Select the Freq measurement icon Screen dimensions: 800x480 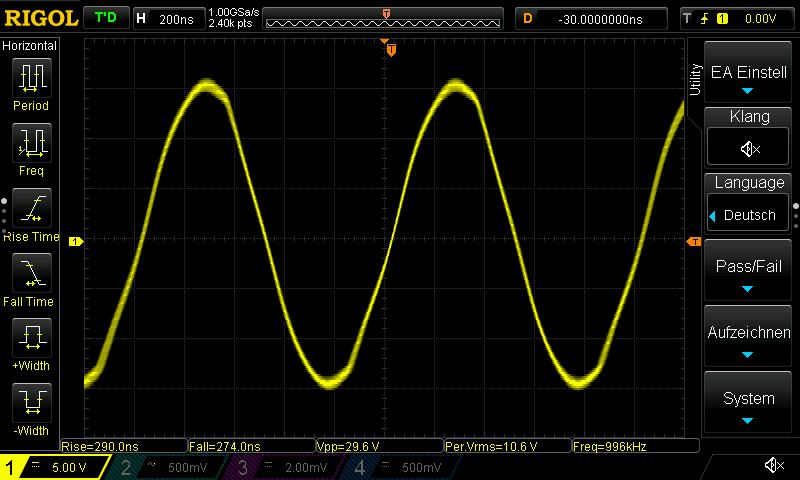[32, 142]
